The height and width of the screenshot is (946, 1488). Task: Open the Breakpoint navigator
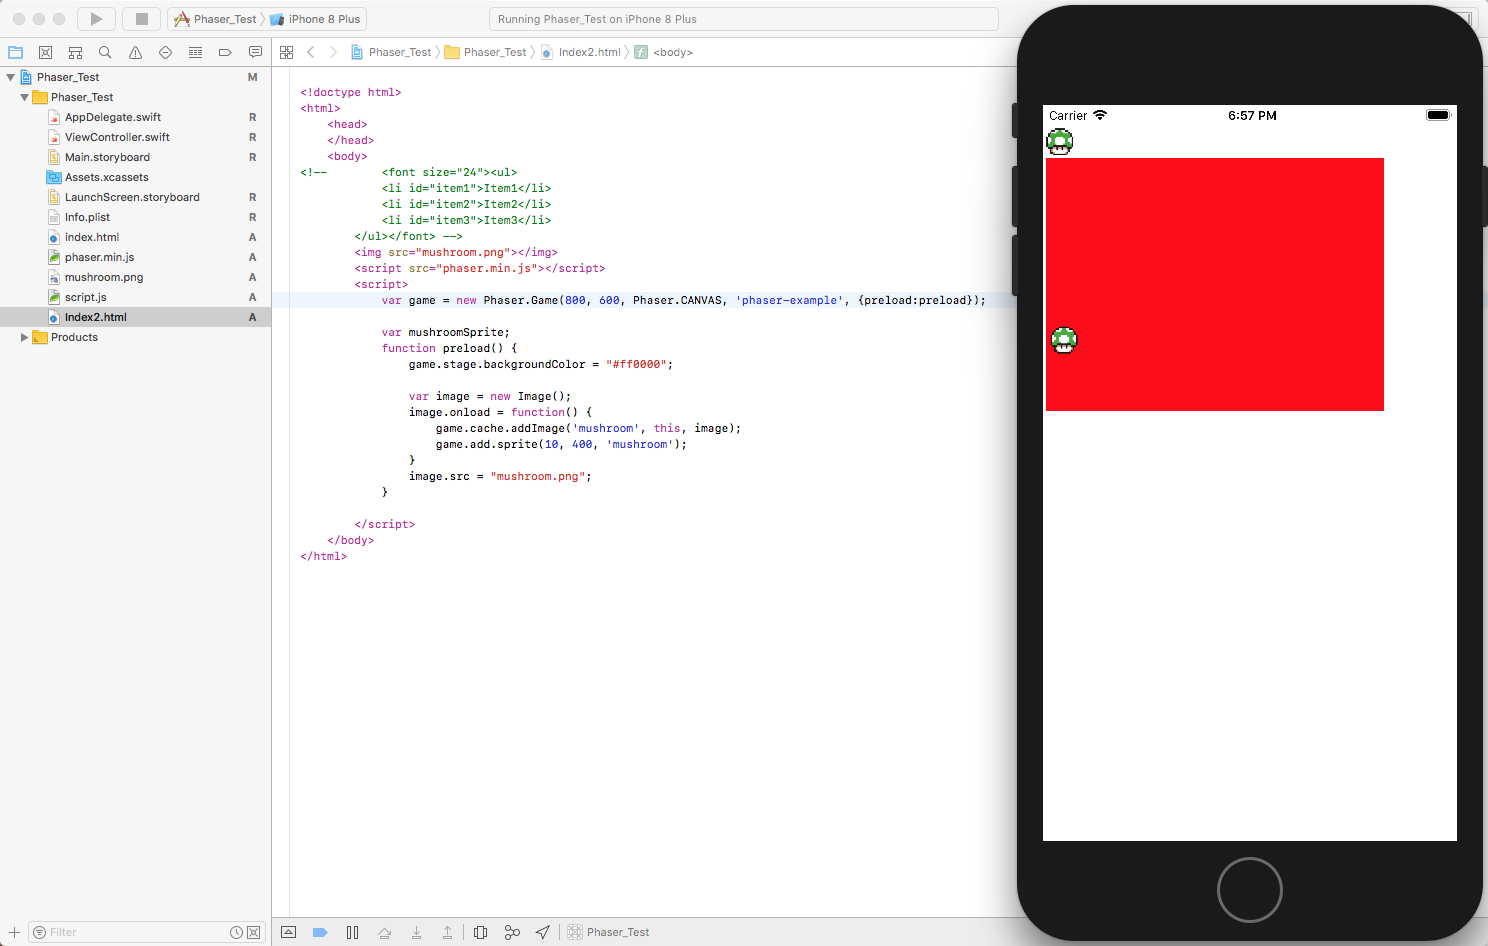(225, 52)
